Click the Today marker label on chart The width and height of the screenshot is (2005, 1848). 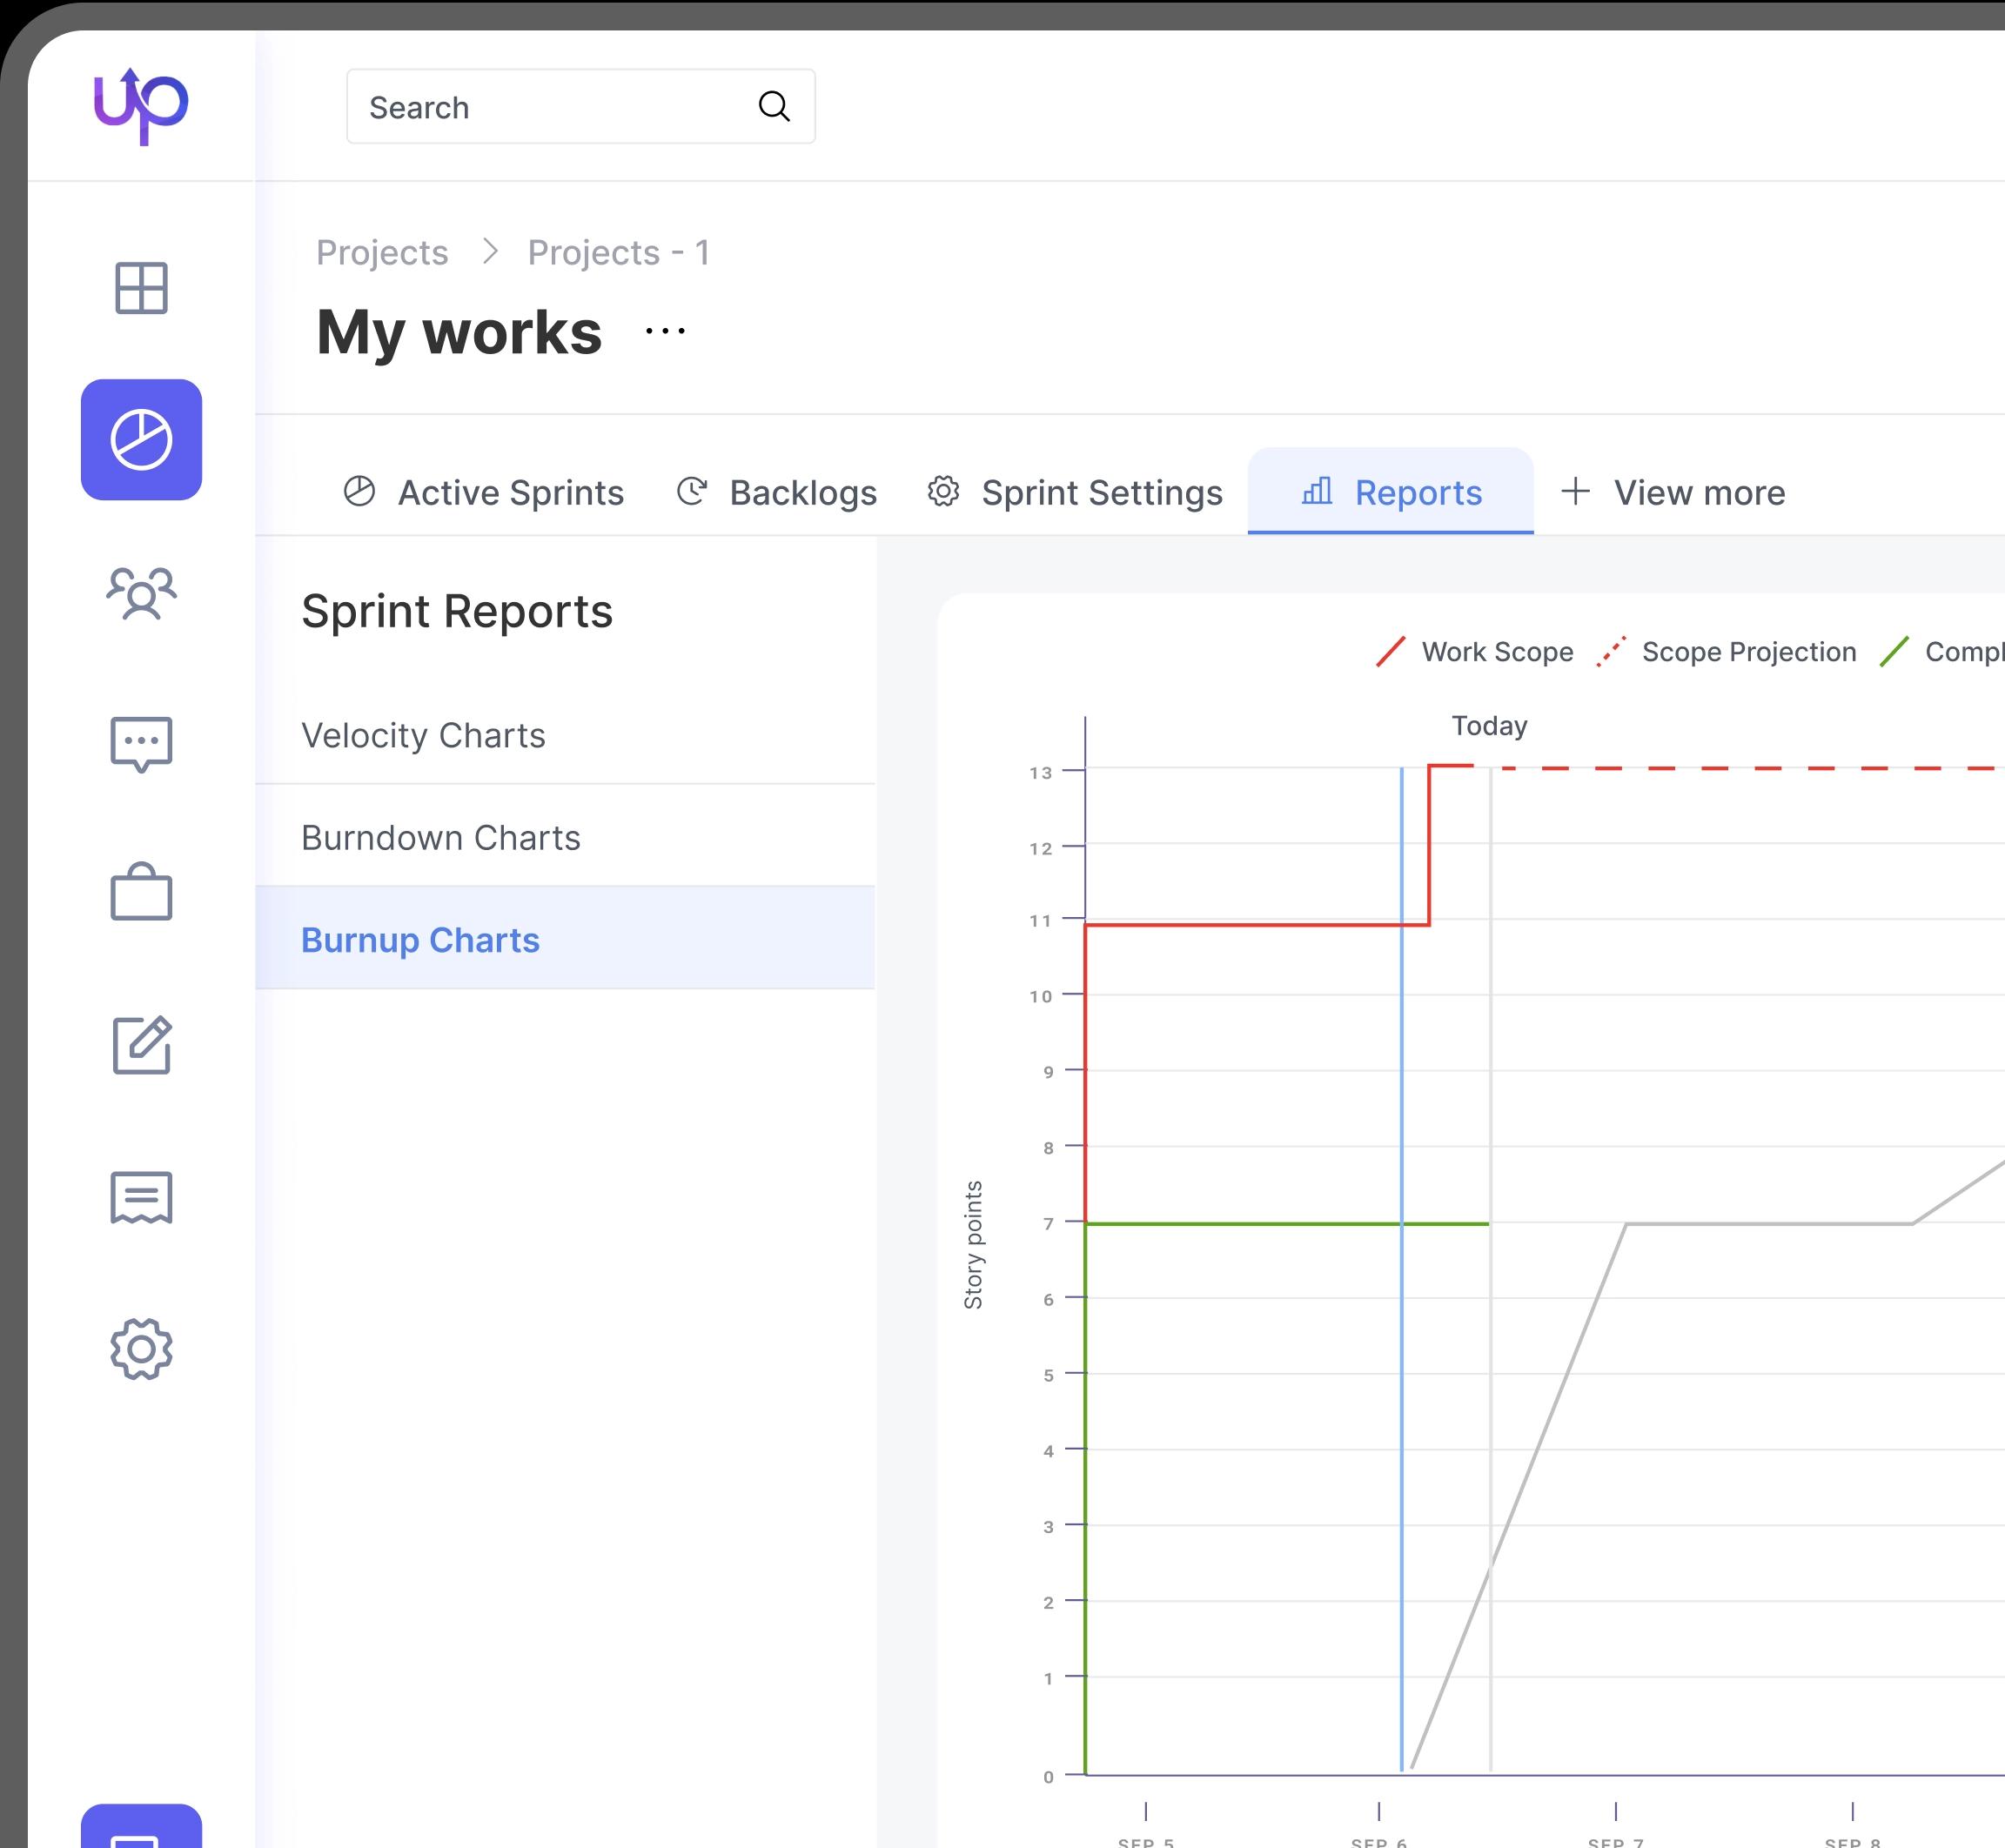pos(1489,726)
